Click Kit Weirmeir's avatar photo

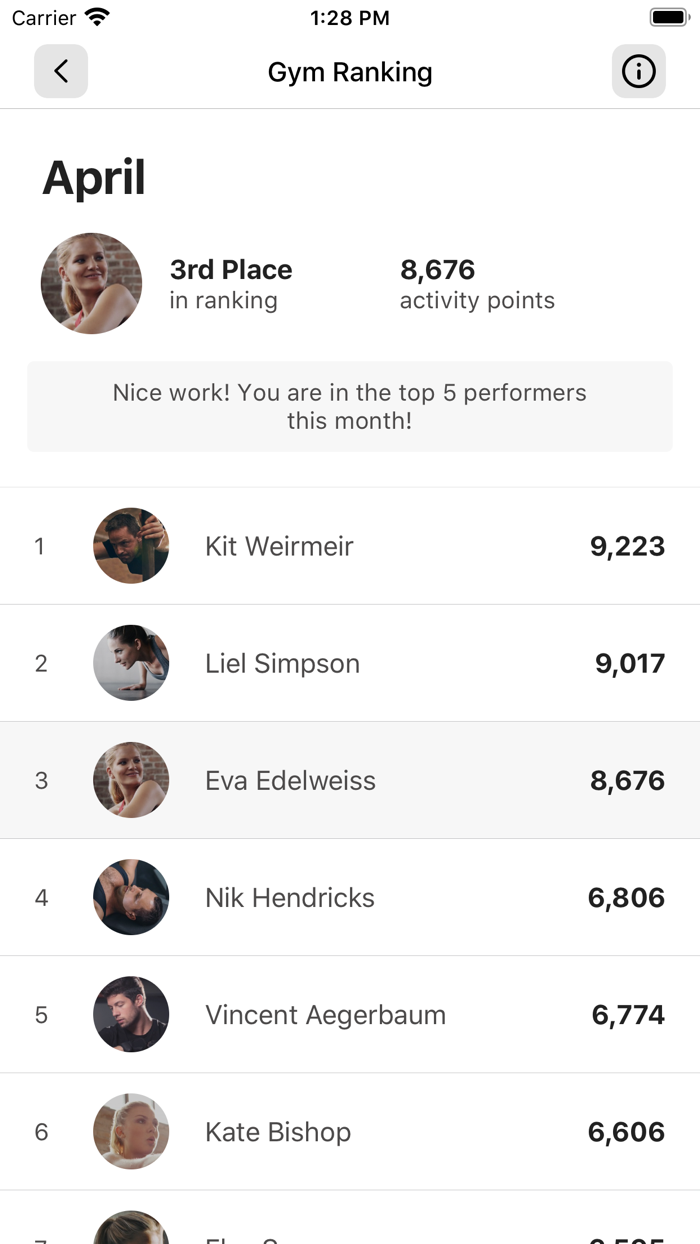[x=131, y=546]
